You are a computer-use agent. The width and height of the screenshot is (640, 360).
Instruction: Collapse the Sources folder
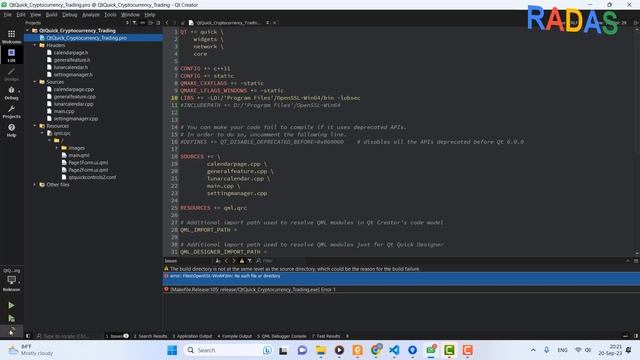tap(35, 82)
